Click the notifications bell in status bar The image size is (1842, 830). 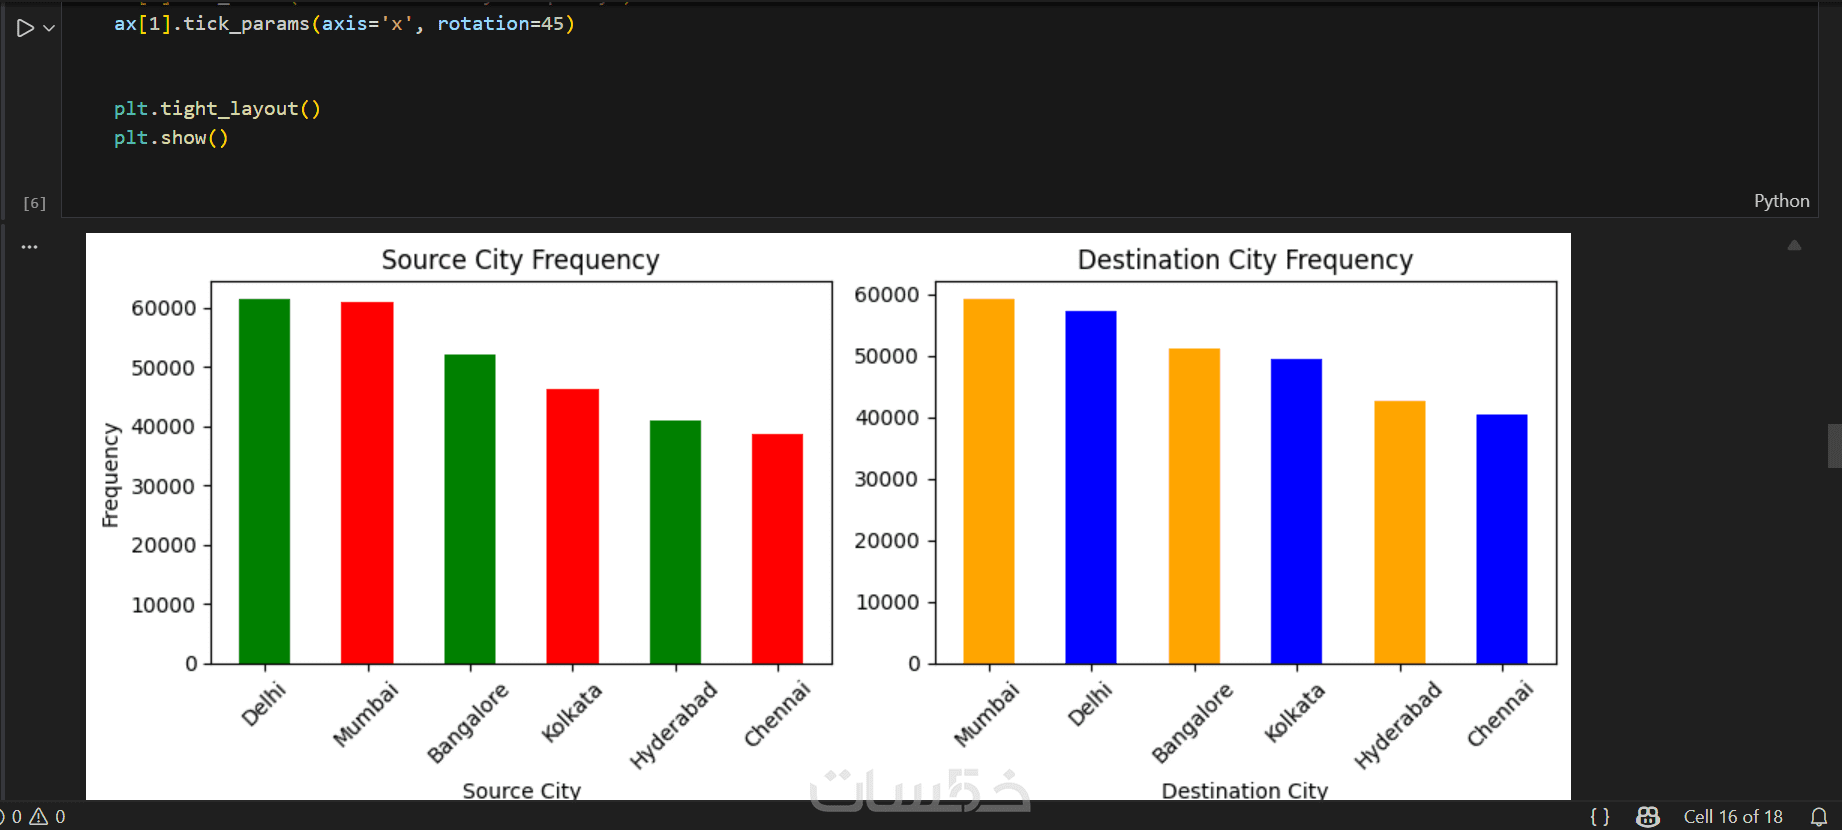point(1819,816)
